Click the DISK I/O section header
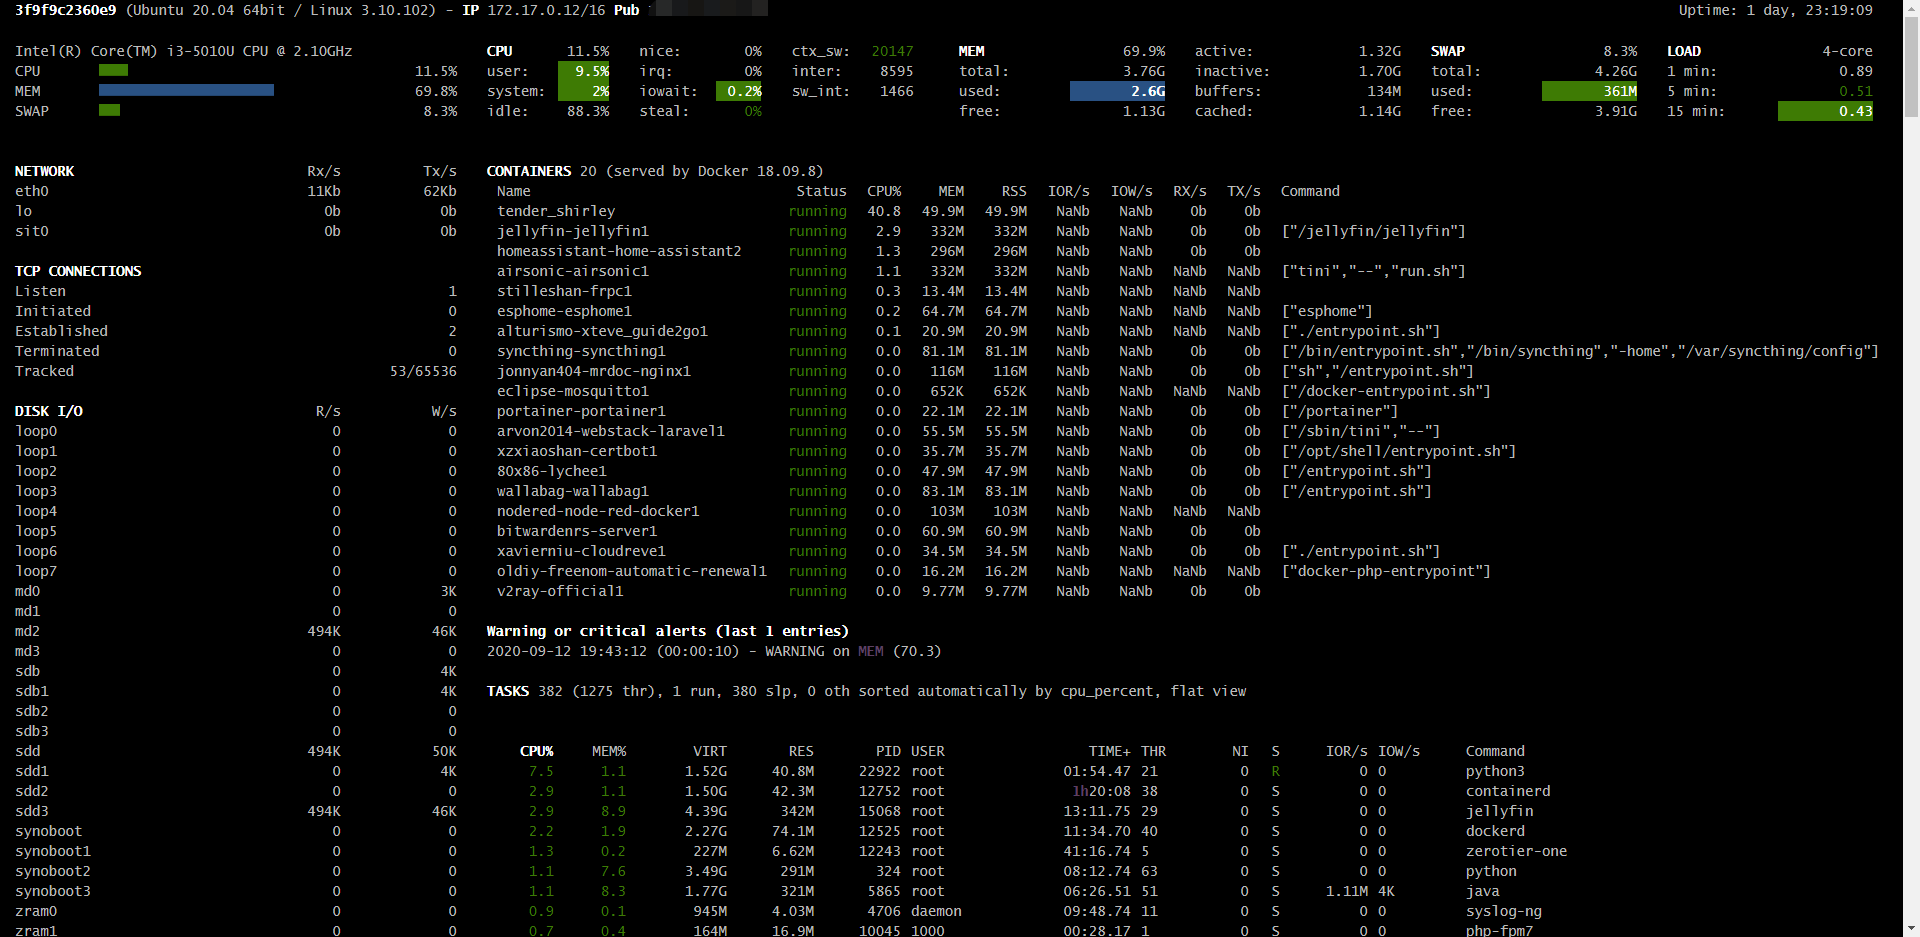 pyautogui.click(x=48, y=411)
